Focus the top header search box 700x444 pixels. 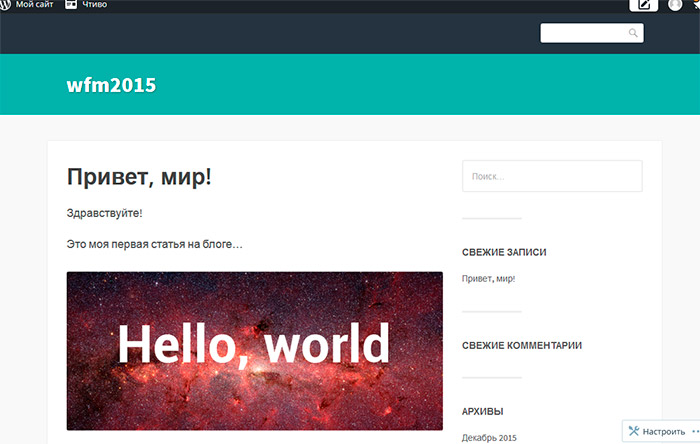click(584, 33)
